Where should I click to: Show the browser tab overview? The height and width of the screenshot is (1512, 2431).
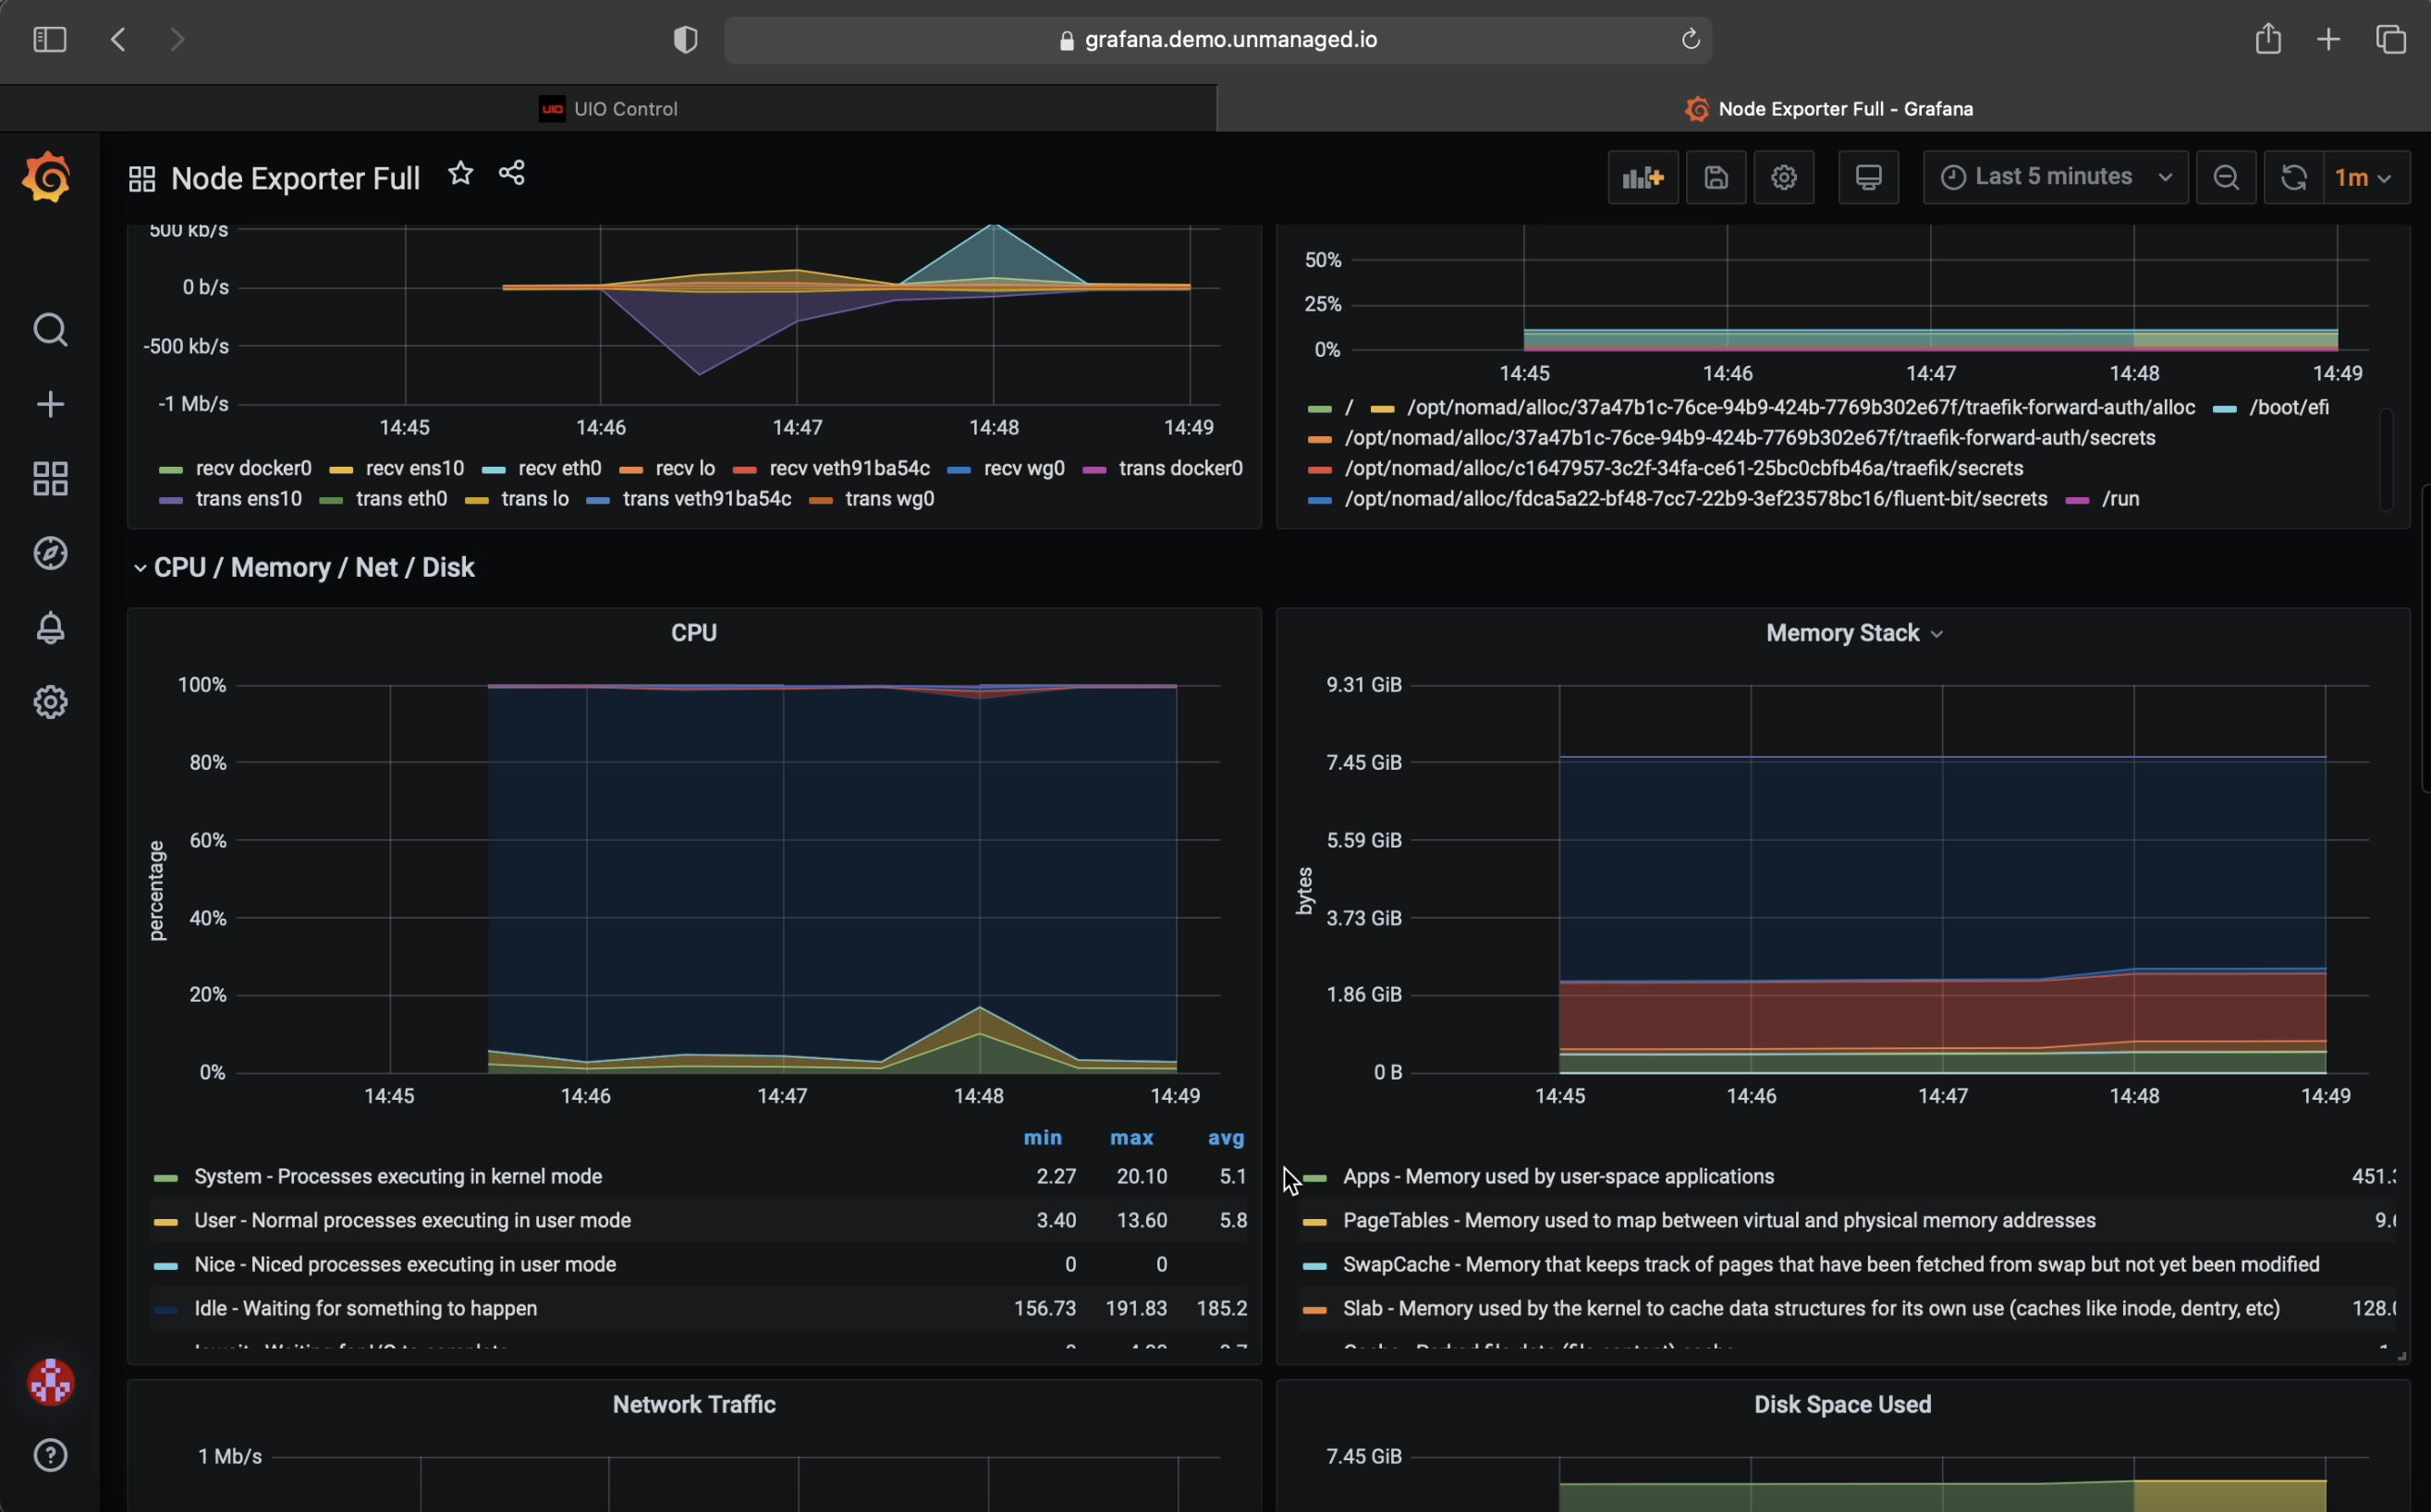[x=2390, y=40]
